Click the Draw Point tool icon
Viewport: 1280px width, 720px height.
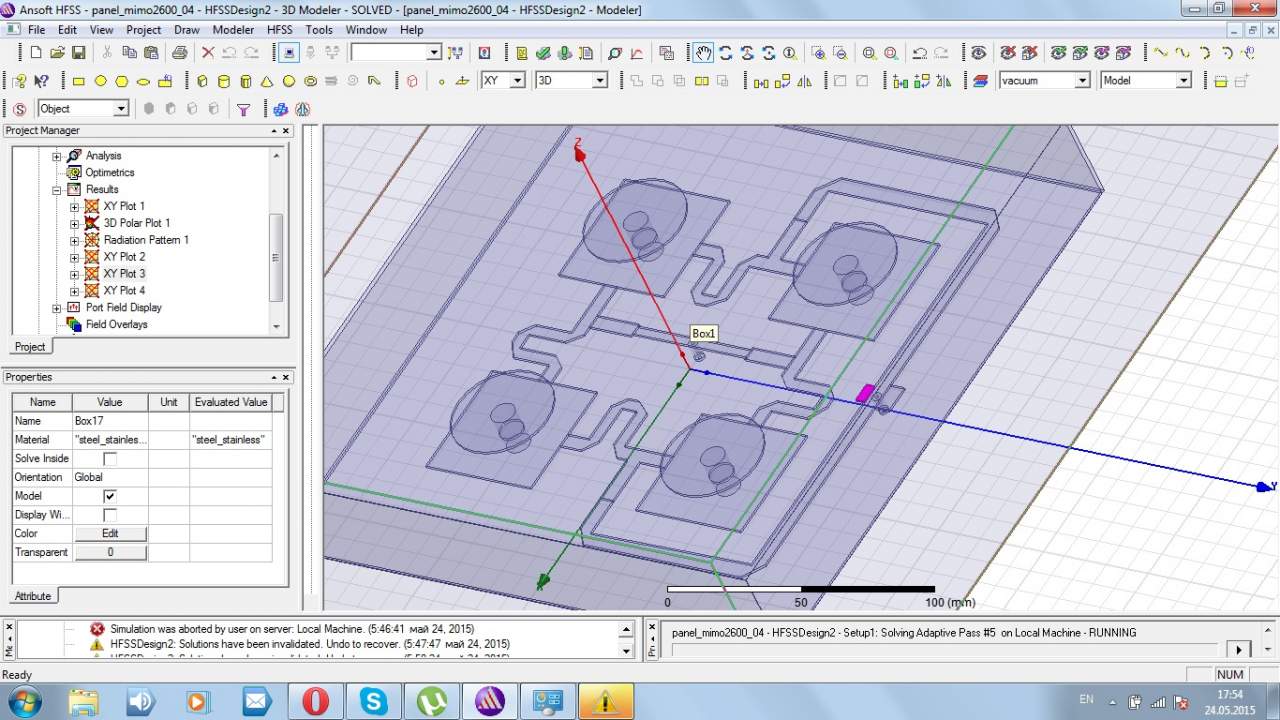click(441, 81)
